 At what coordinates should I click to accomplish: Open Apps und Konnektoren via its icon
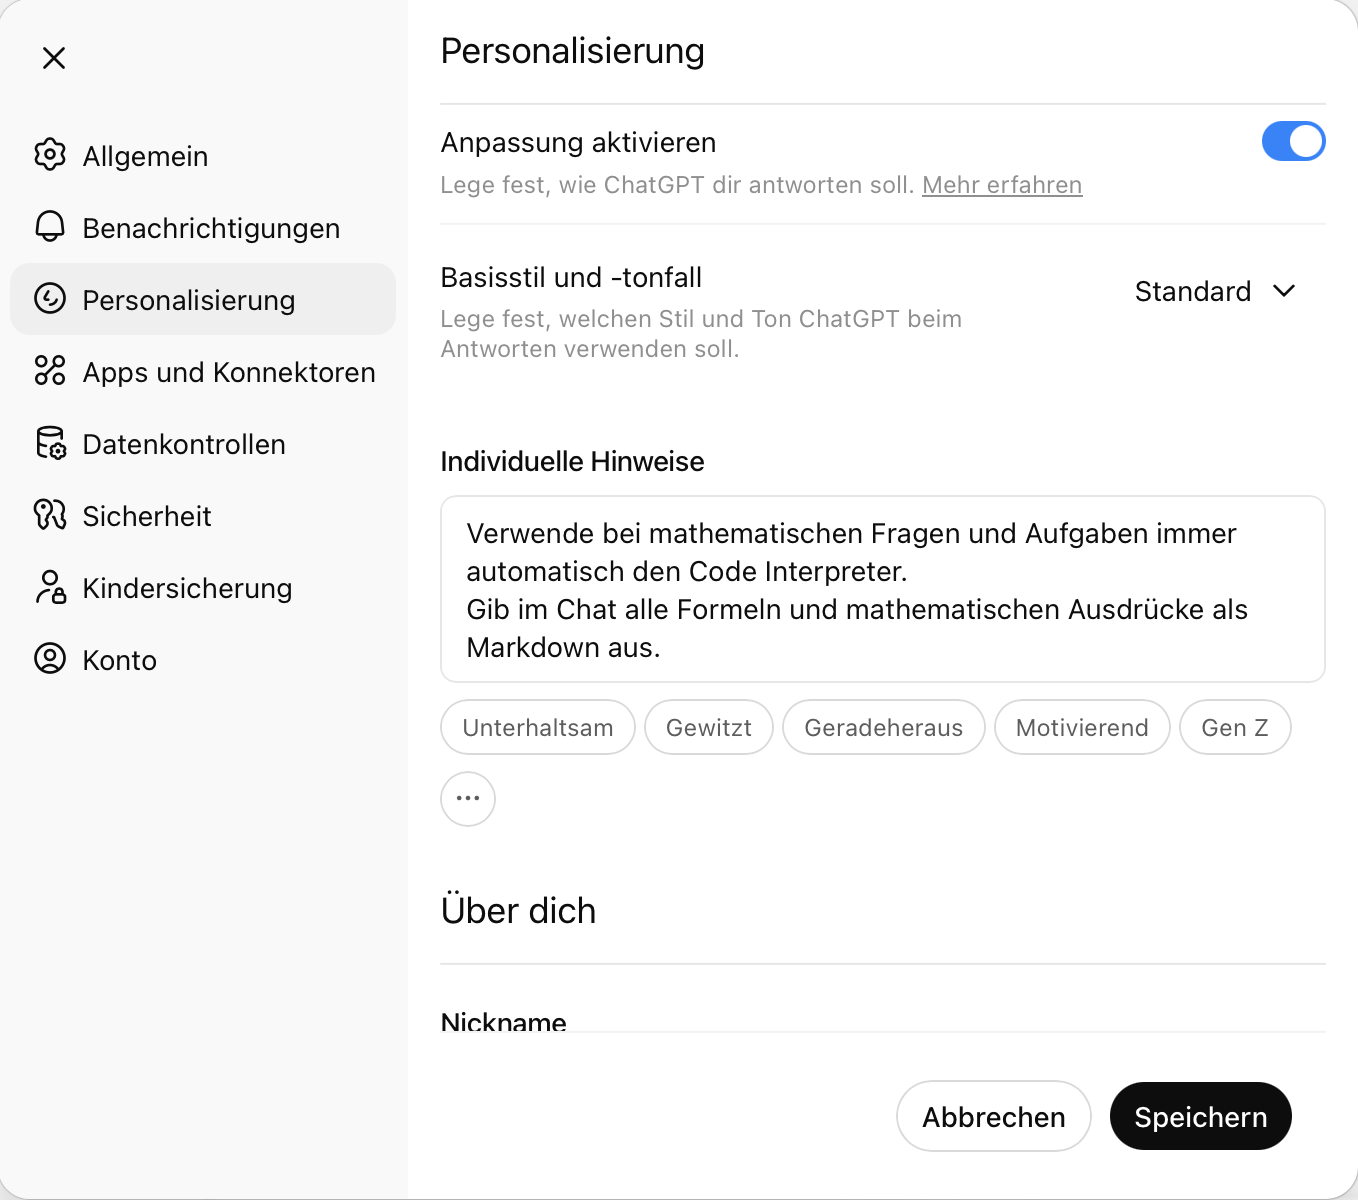click(50, 371)
